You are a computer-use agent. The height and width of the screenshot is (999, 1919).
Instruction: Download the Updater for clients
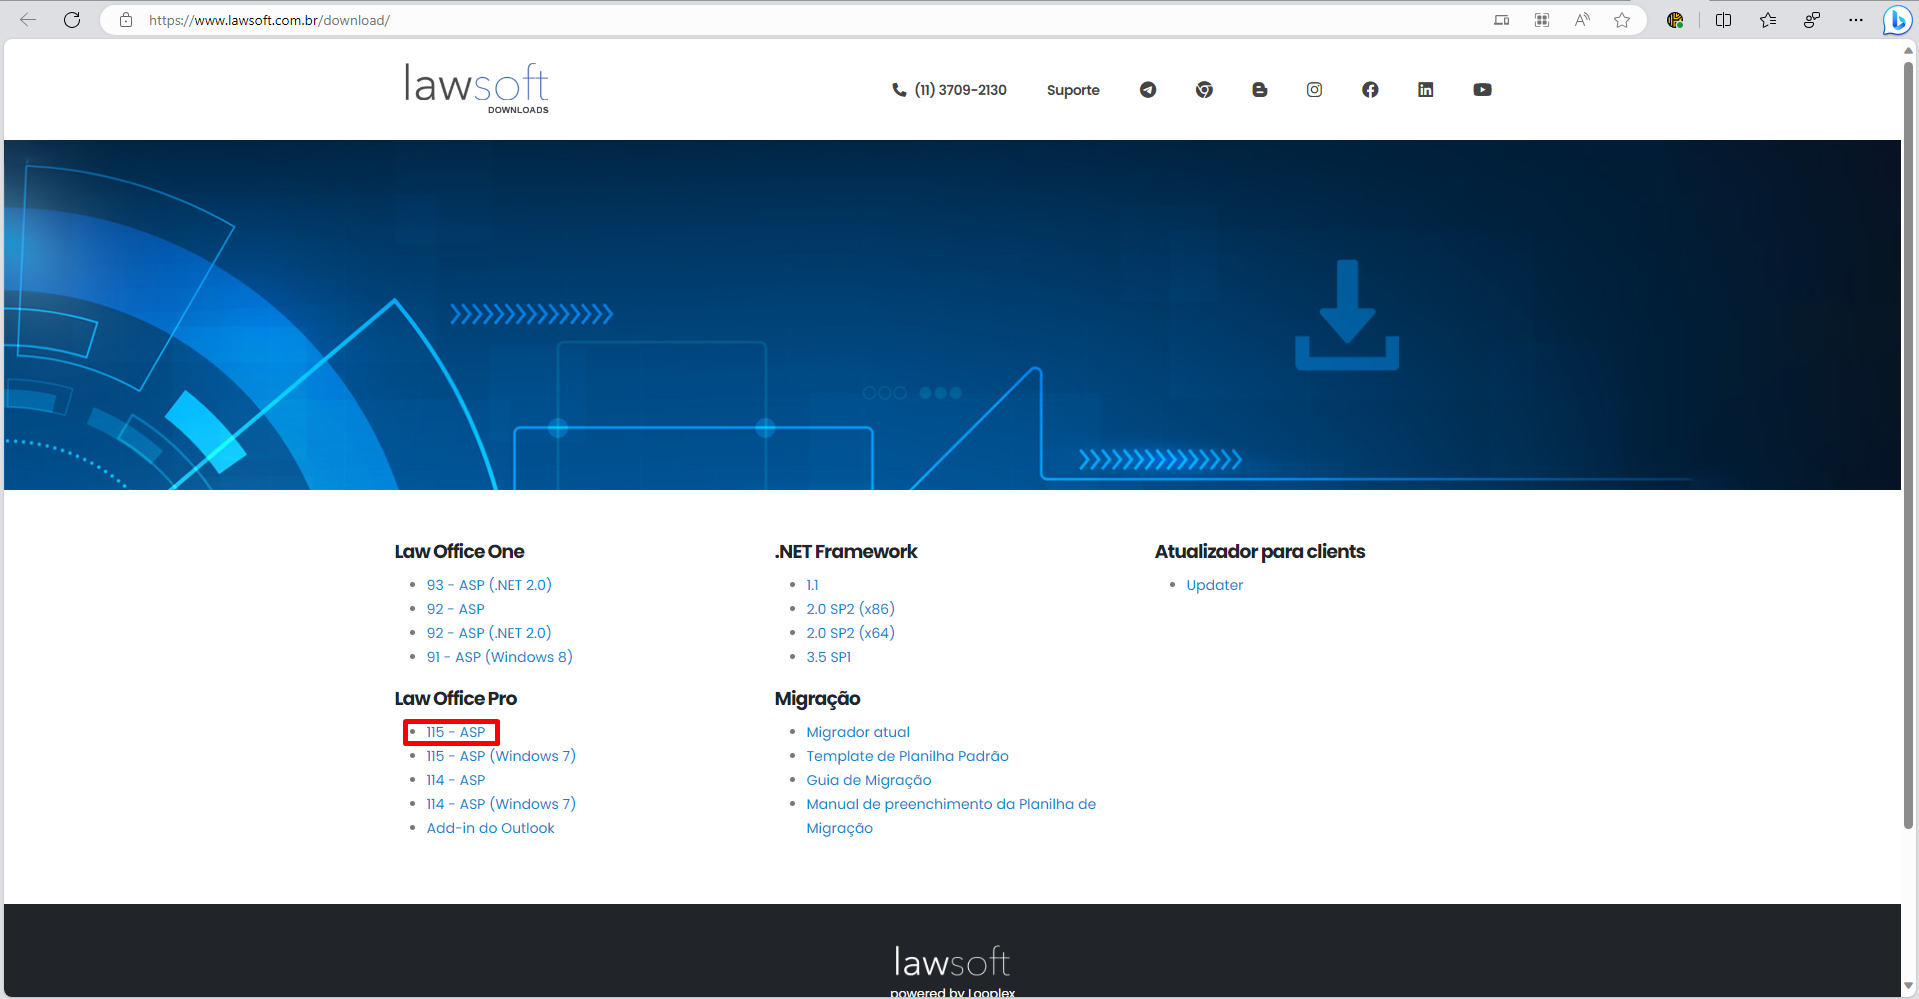[1215, 585]
